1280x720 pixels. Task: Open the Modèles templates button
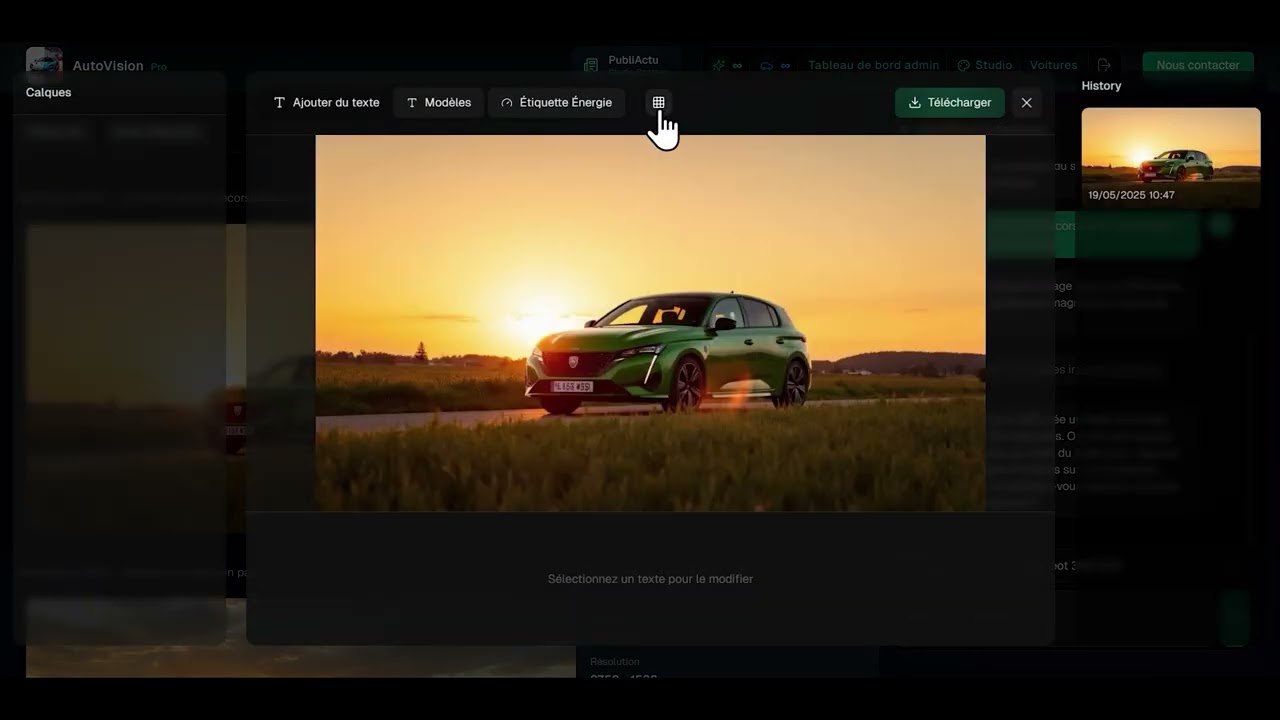pyautogui.click(x=438, y=102)
